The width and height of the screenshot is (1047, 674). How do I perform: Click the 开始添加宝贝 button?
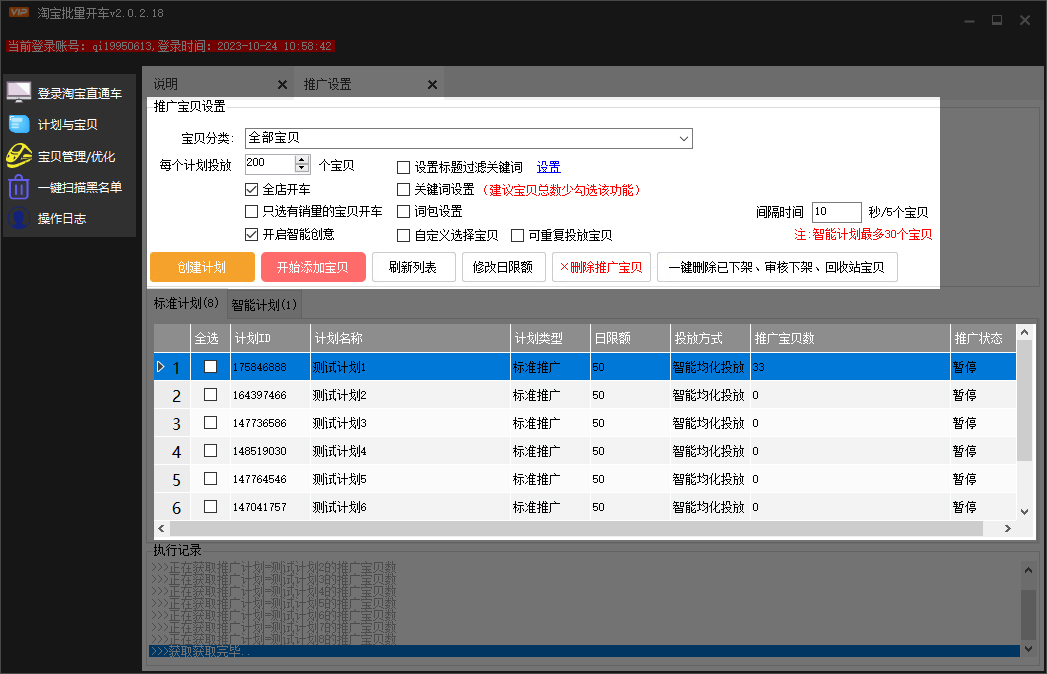(313, 267)
